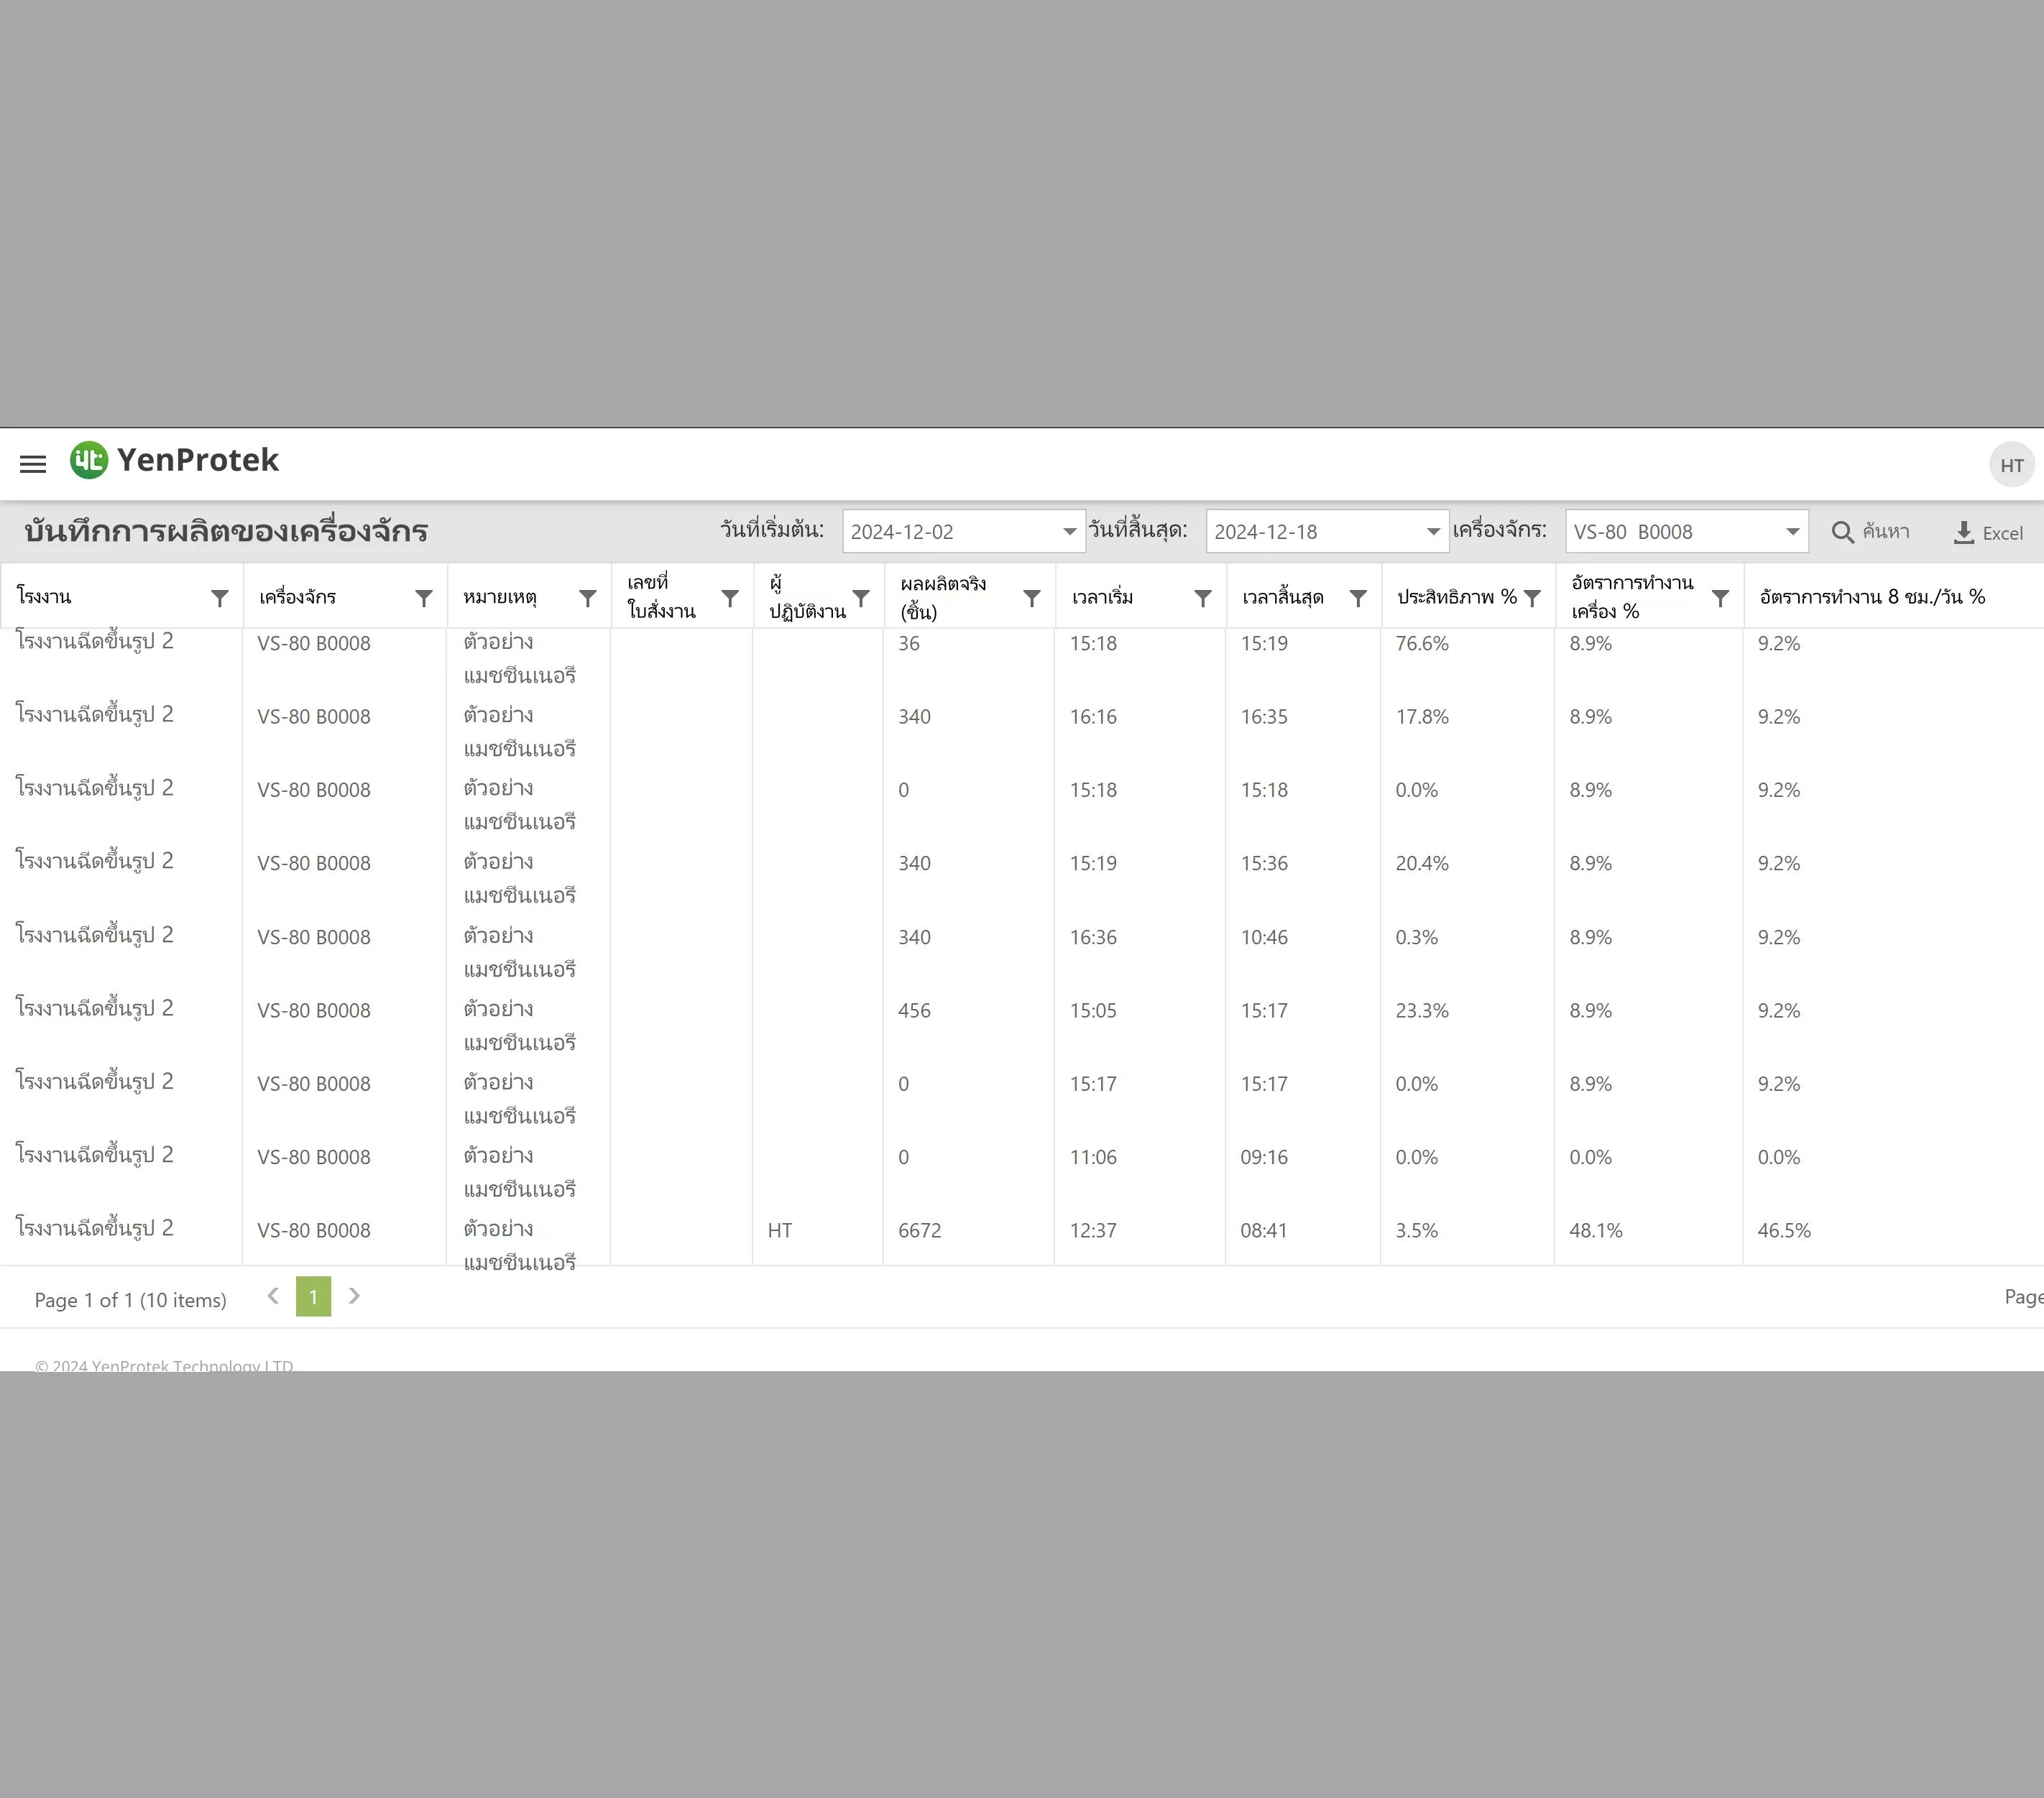Image resolution: width=2044 pixels, height=1798 pixels.
Task: Click the end time cell 10:46
Action: tap(1264, 938)
